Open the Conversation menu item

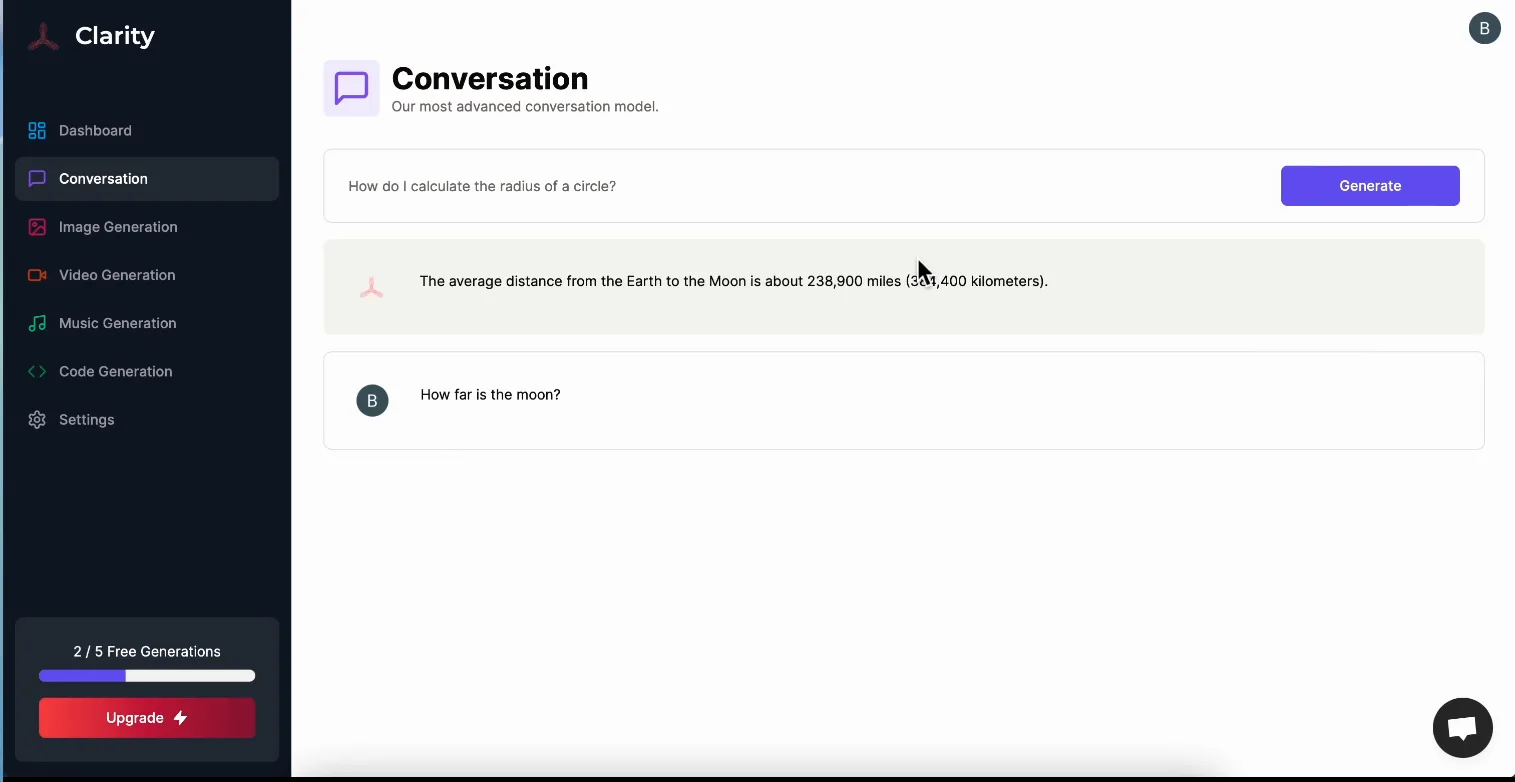tap(103, 179)
